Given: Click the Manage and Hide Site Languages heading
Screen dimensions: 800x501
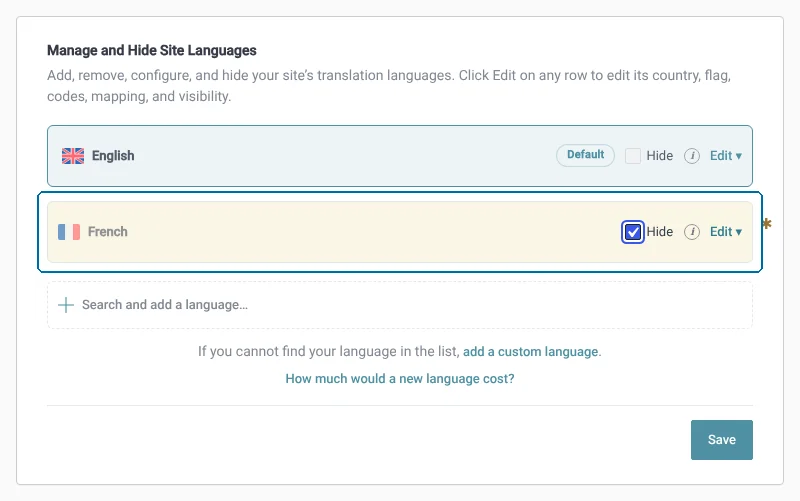Looking at the screenshot, I should (x=152, y=51).
